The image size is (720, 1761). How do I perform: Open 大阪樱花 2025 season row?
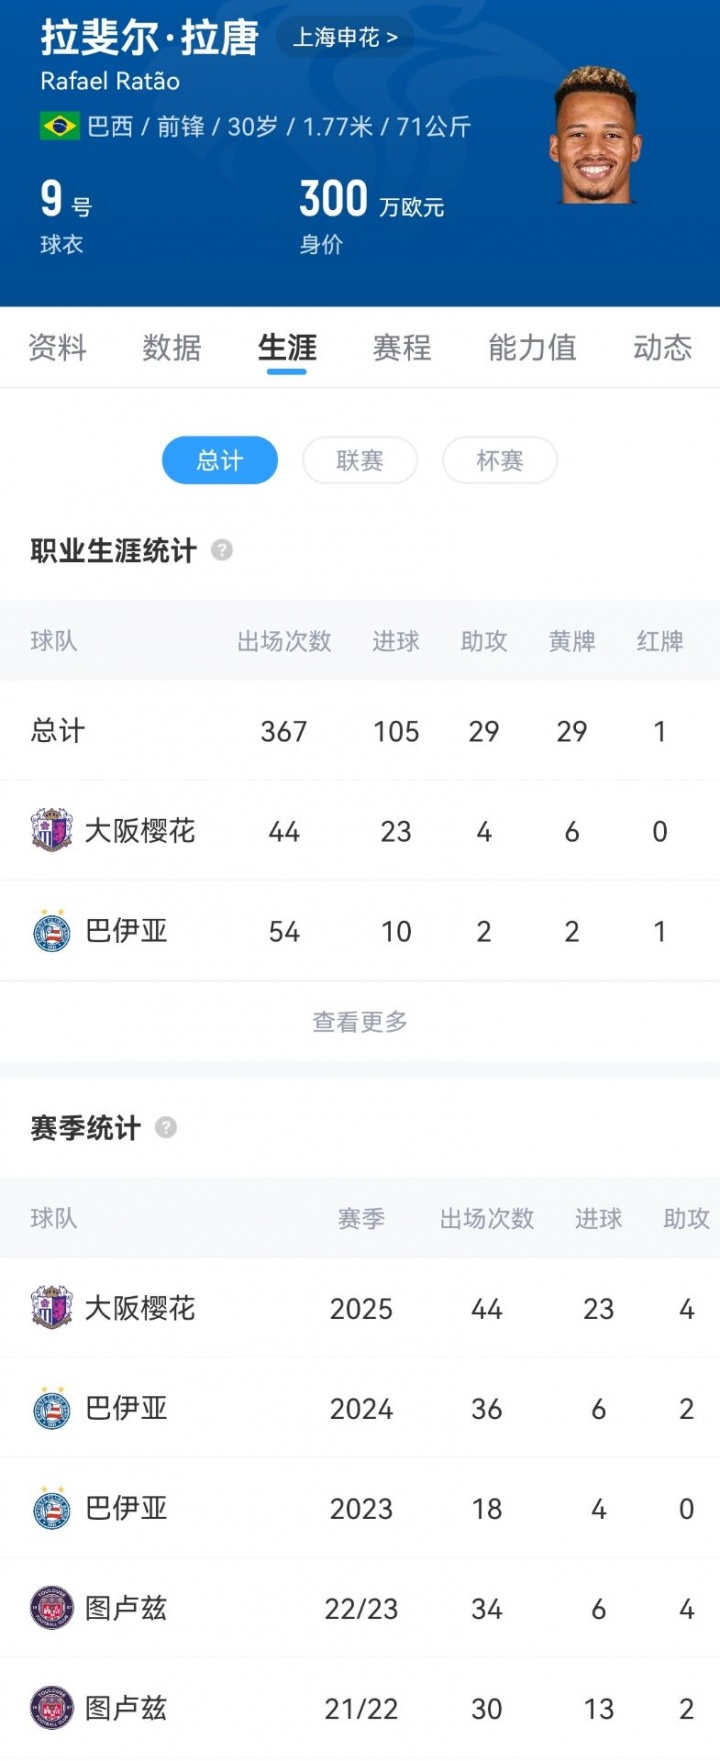point(360,1308)
